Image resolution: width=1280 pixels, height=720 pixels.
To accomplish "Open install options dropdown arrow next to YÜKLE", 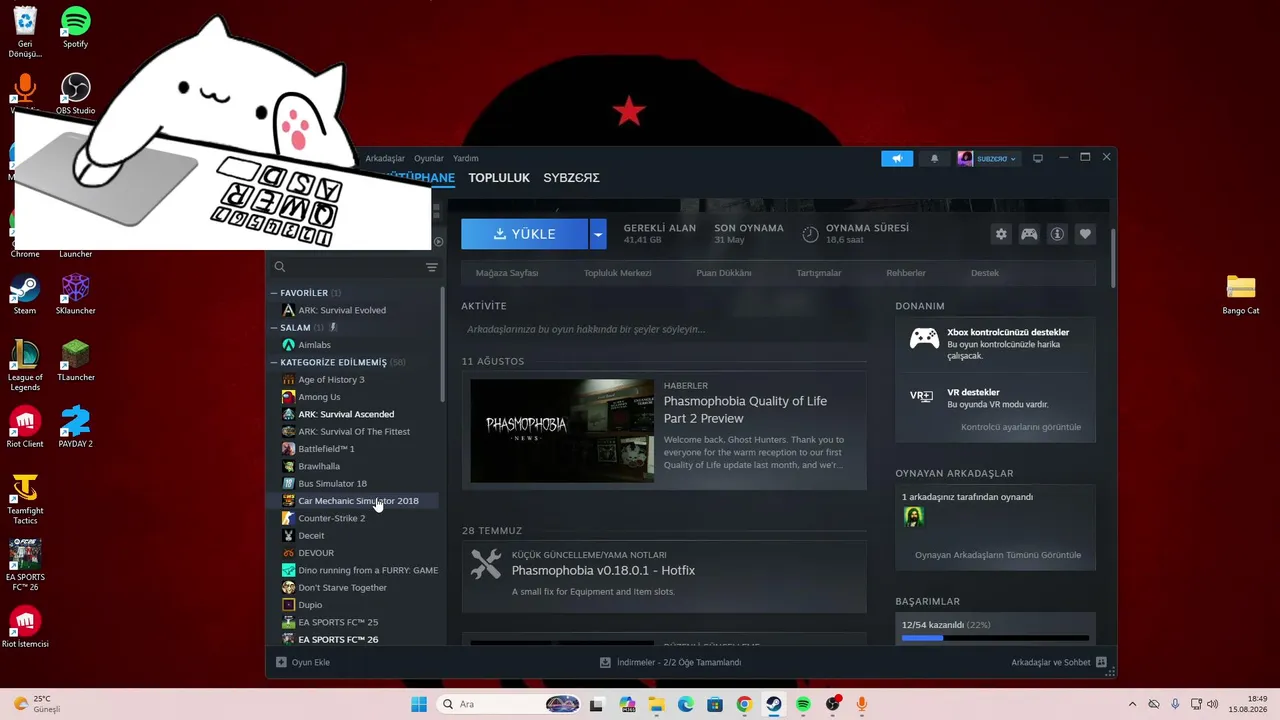I will [x=598, y=234].
